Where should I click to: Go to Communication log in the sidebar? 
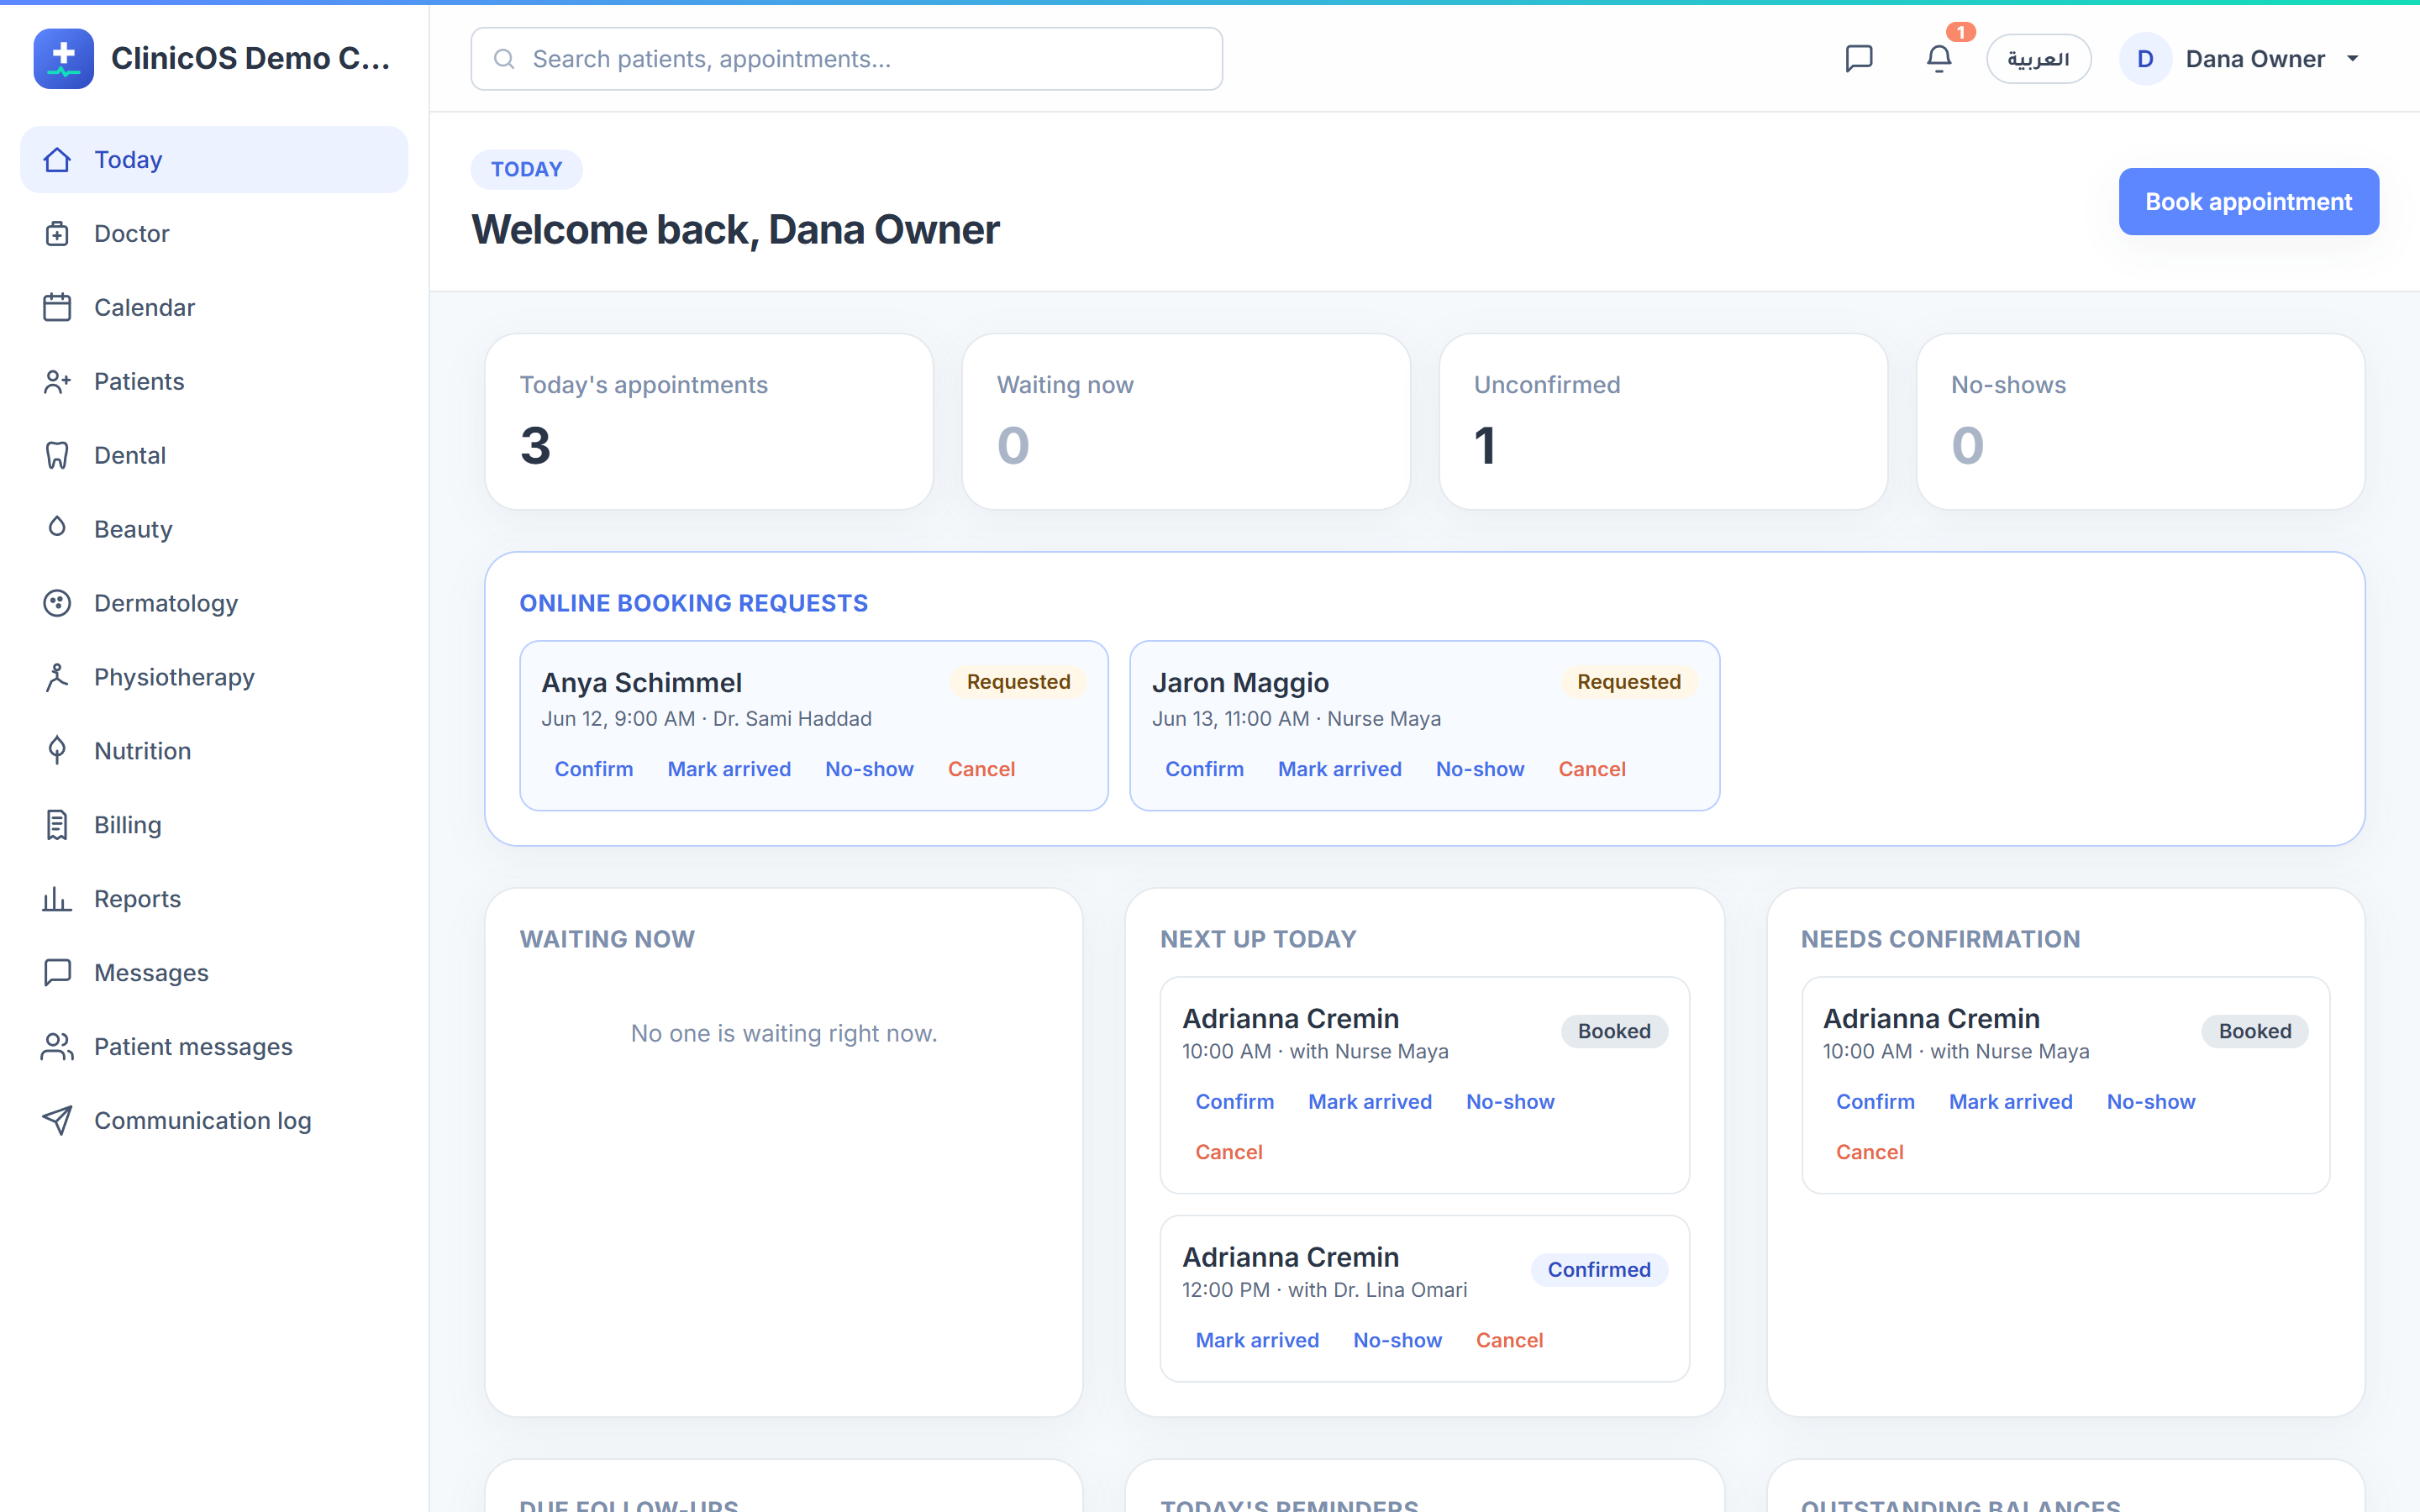pos(214,1121)
